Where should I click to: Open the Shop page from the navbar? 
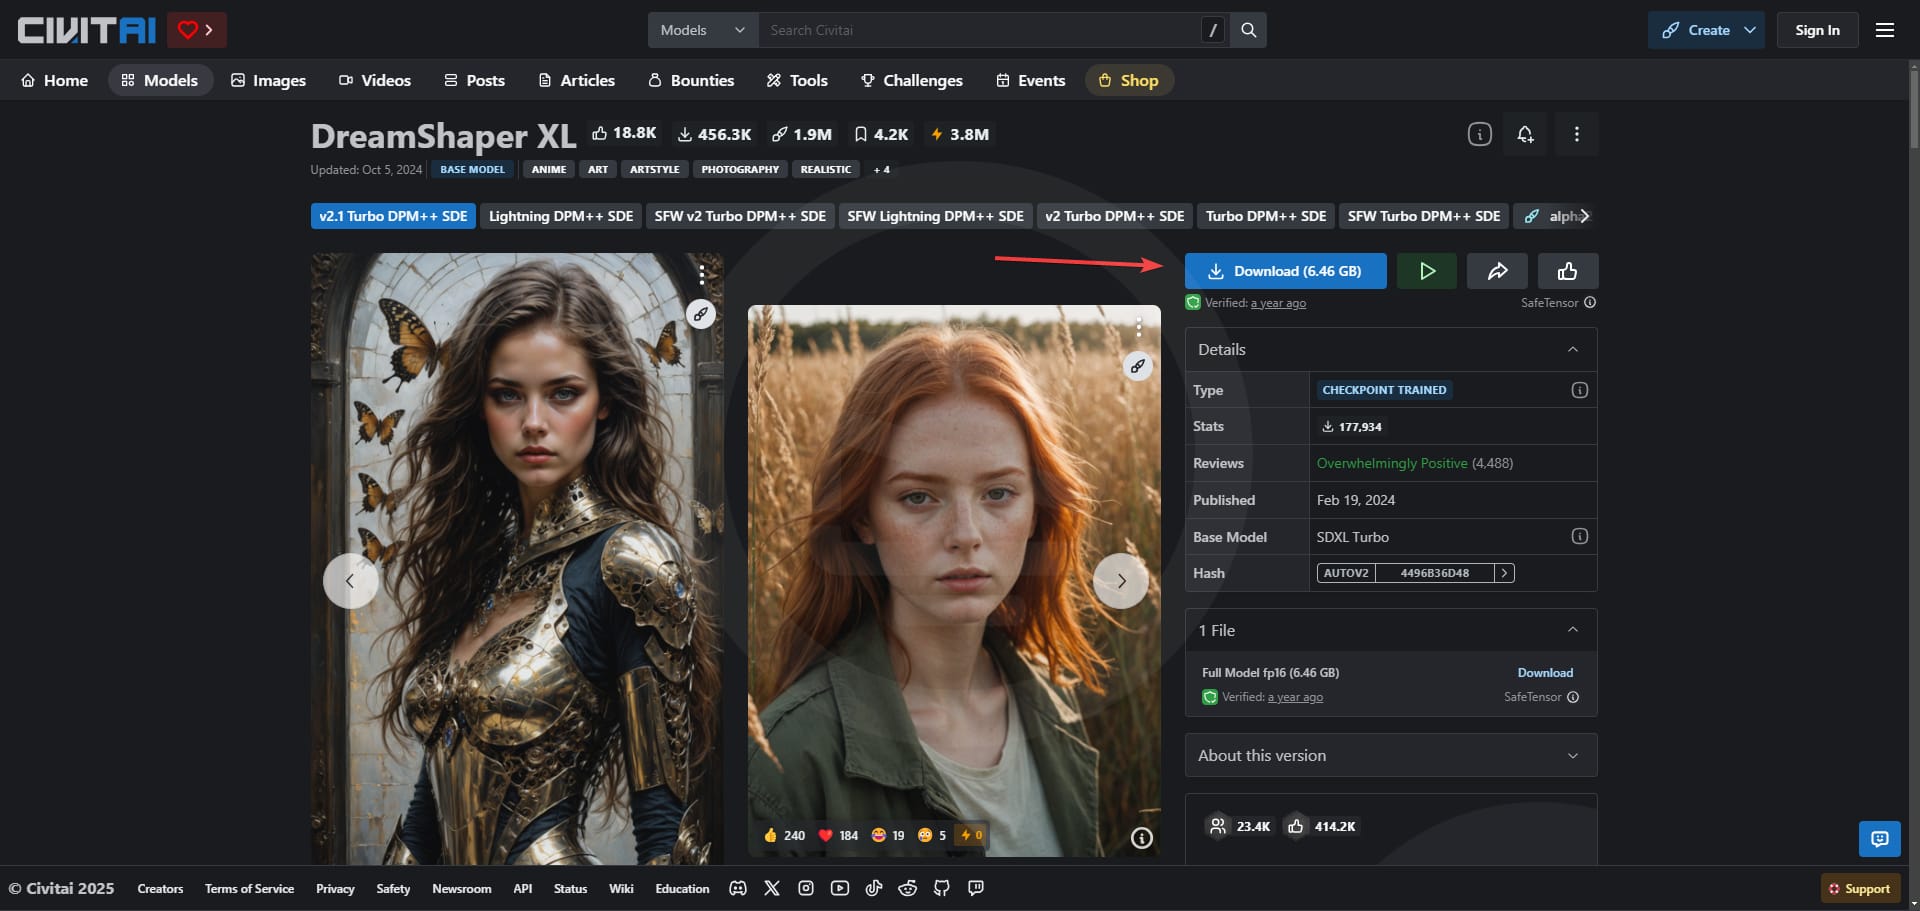1129,80
